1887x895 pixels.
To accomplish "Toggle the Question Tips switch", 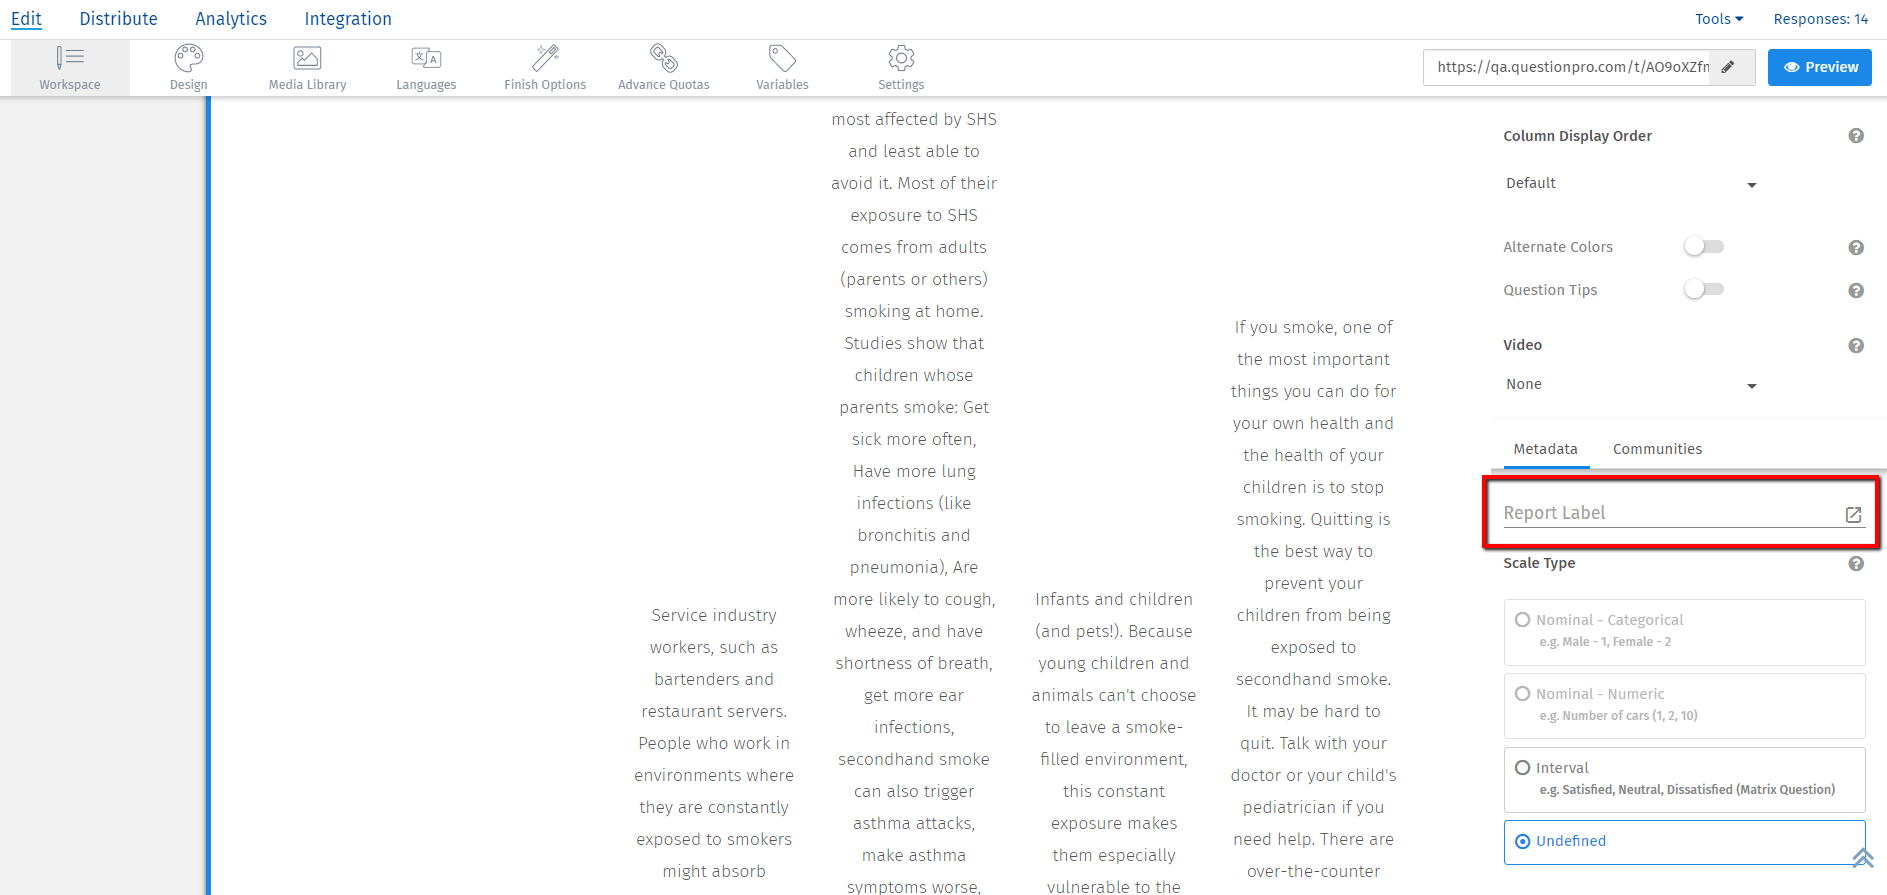I will coord(1704,290).
